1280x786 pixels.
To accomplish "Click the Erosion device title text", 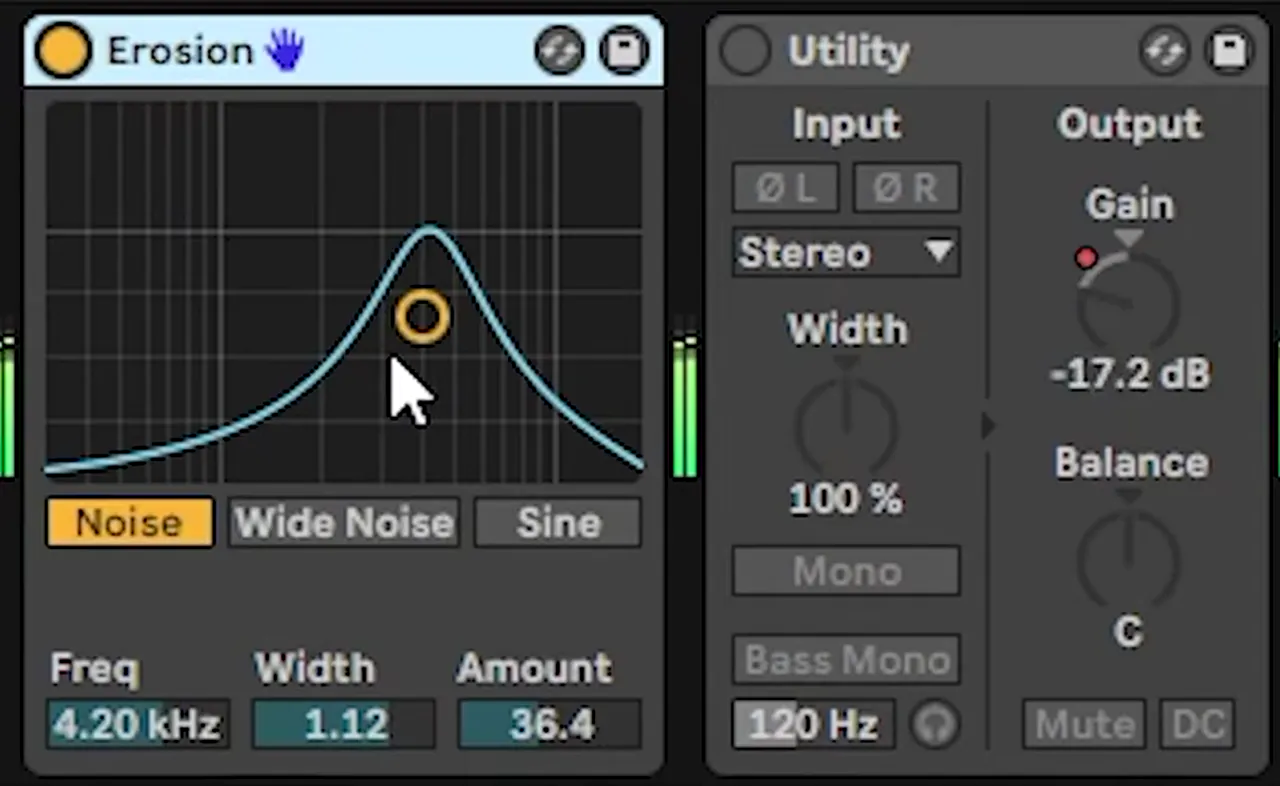I will pos(180,51).
